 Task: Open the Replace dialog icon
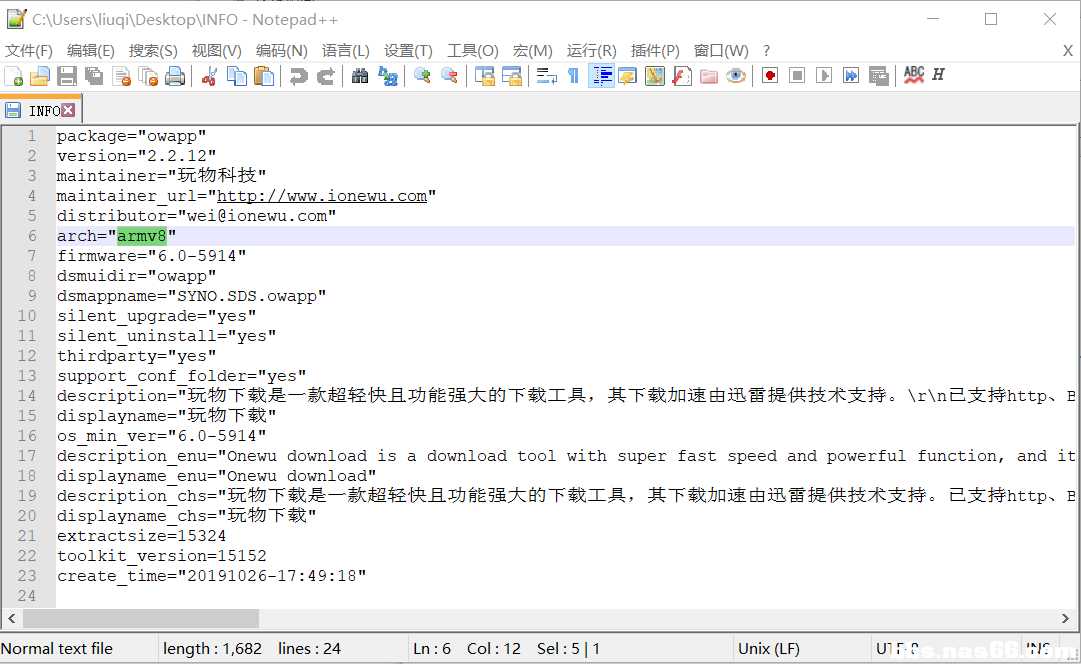point(387,76)
